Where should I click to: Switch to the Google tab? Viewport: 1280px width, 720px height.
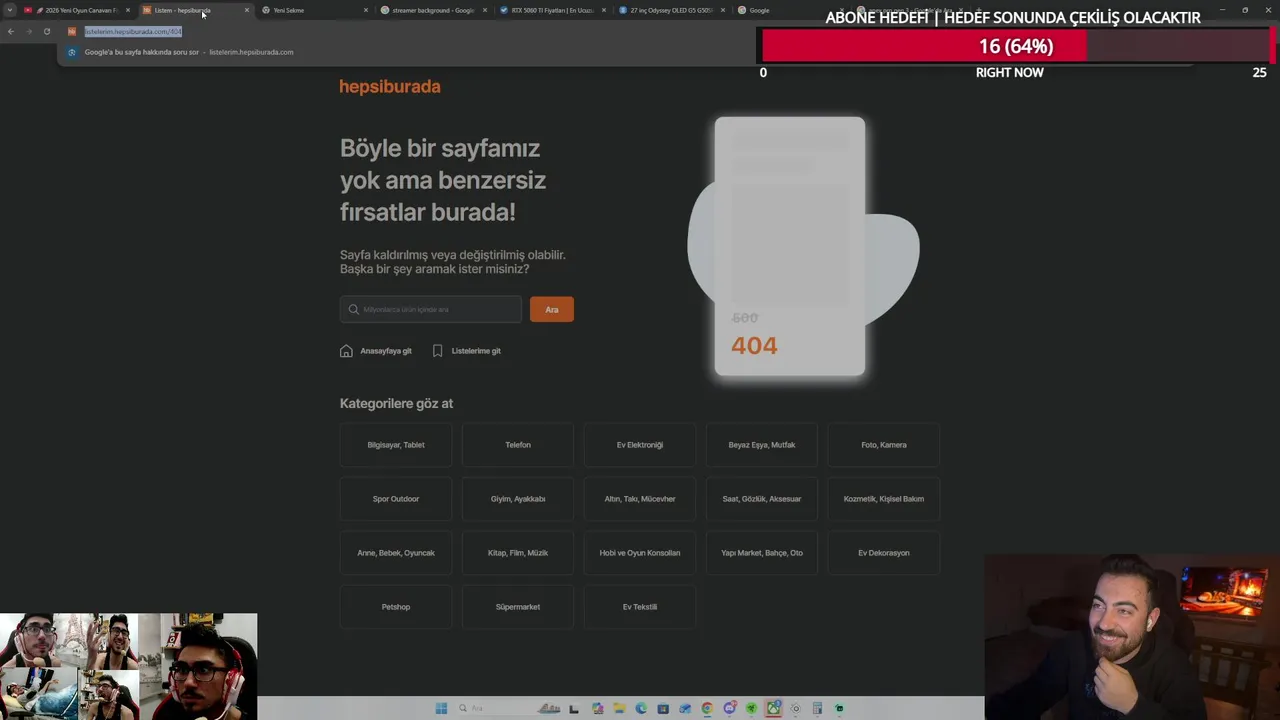tap(790, 10)
